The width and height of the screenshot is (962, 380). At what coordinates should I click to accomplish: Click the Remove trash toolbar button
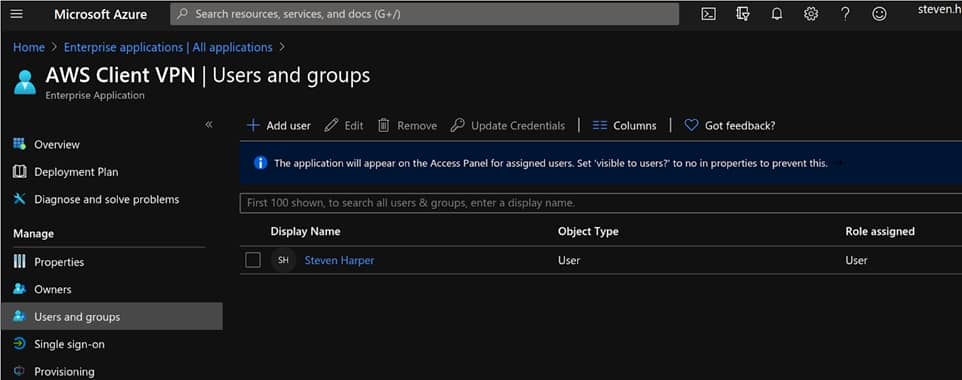407,125
